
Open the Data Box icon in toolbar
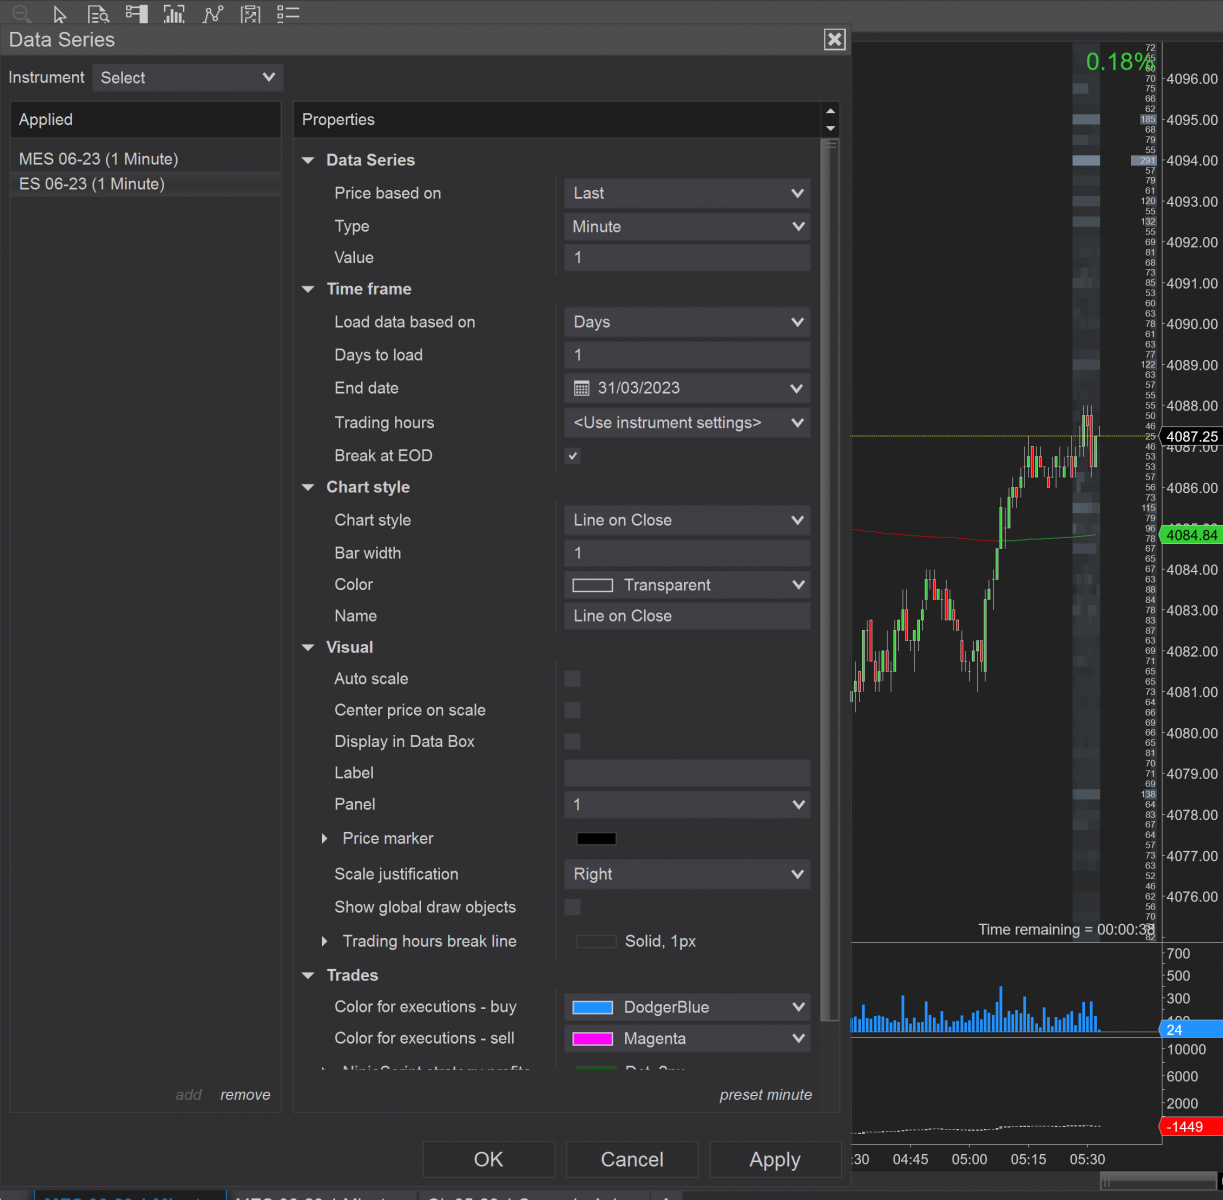[x=98, y=13]
